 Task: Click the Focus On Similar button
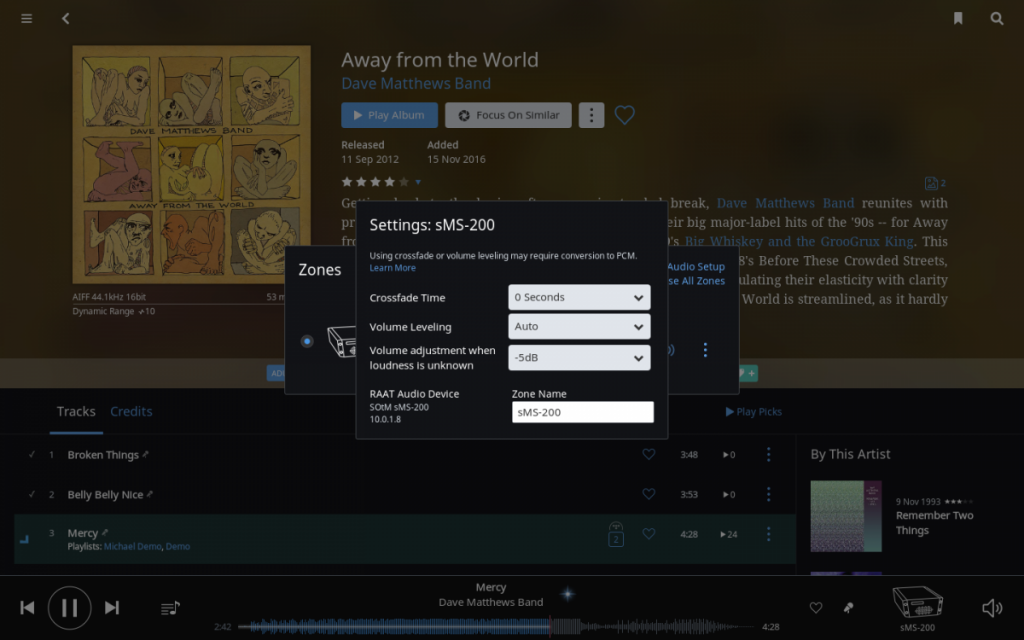coord(508,115)
